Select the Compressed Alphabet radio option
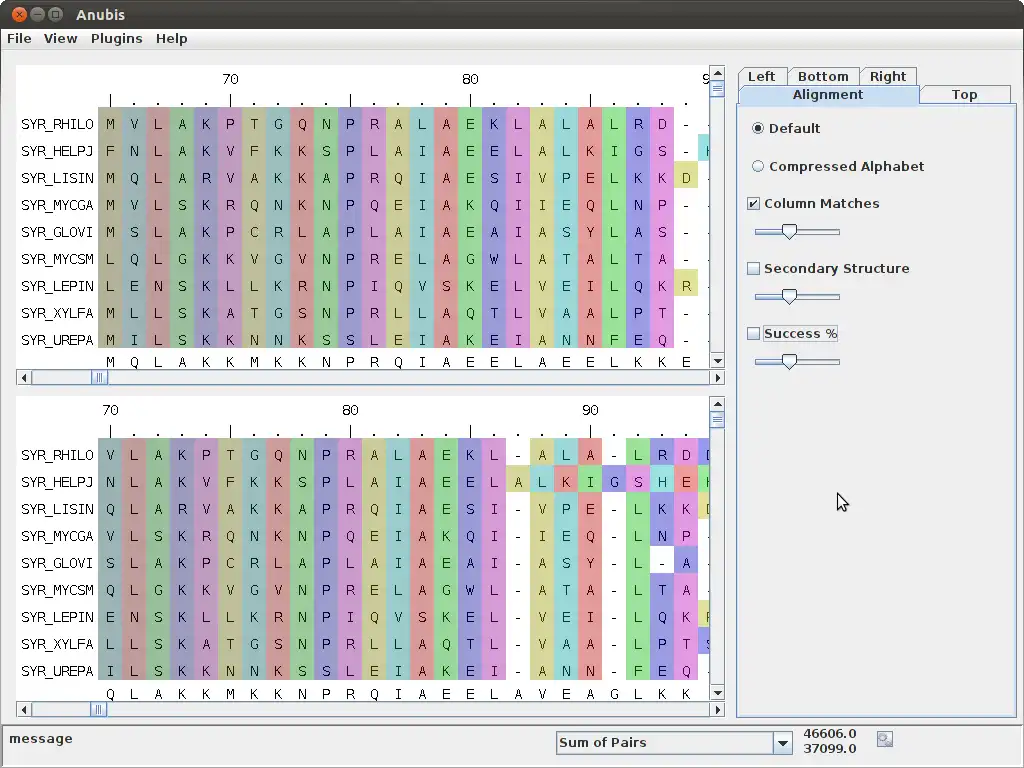This screenshot has height=768, width=1024. pyautogui.click(x=758, y=167)
